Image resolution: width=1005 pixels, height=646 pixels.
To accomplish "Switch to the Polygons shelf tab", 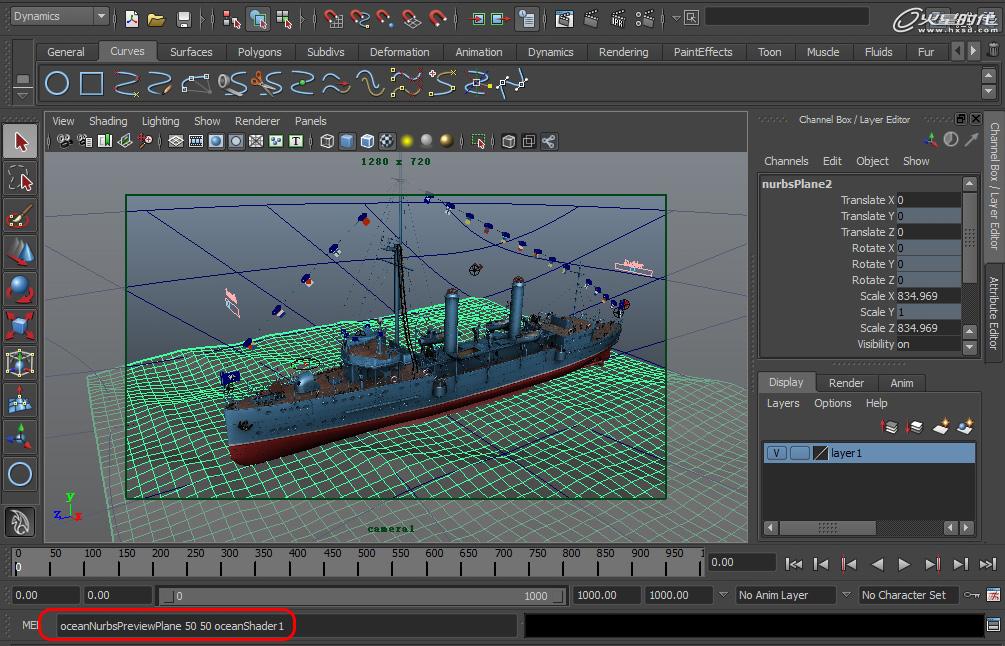I will [259, 52].
